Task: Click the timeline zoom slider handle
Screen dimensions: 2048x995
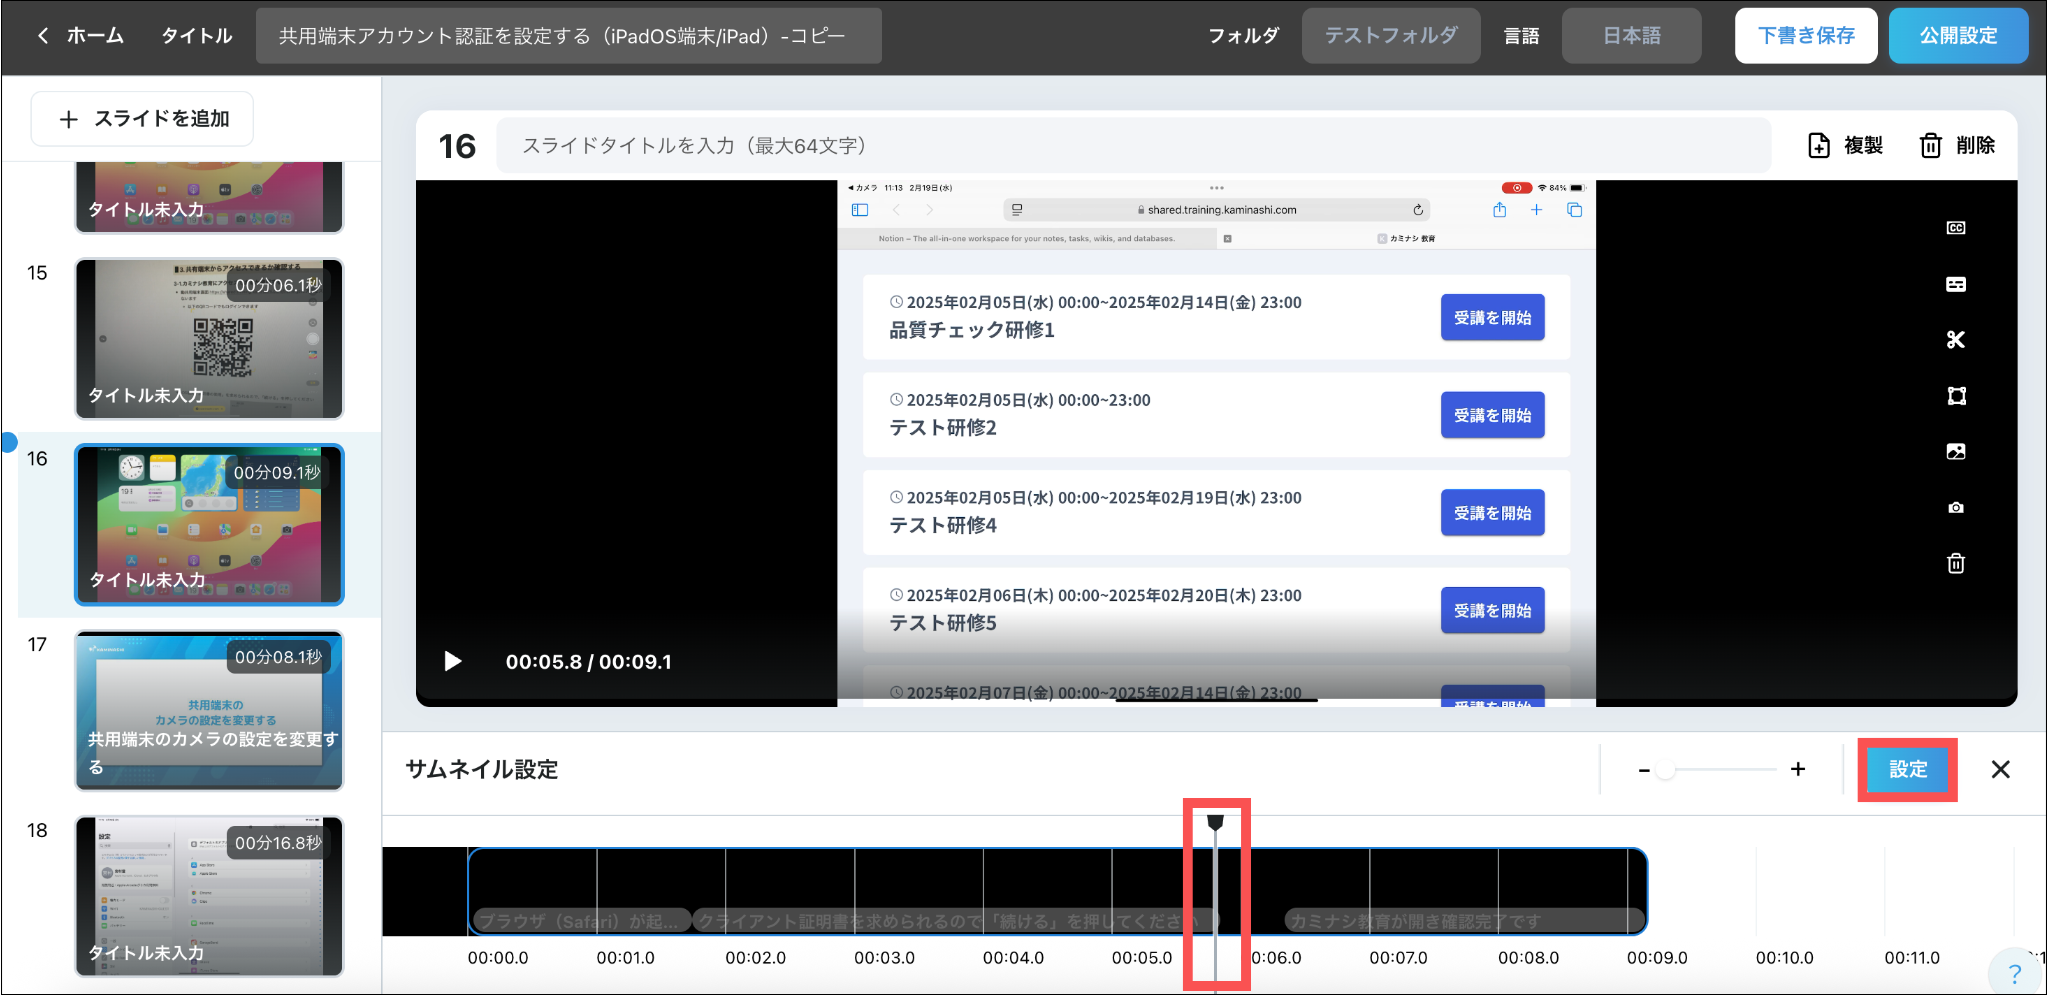Action: [1665, 770]
